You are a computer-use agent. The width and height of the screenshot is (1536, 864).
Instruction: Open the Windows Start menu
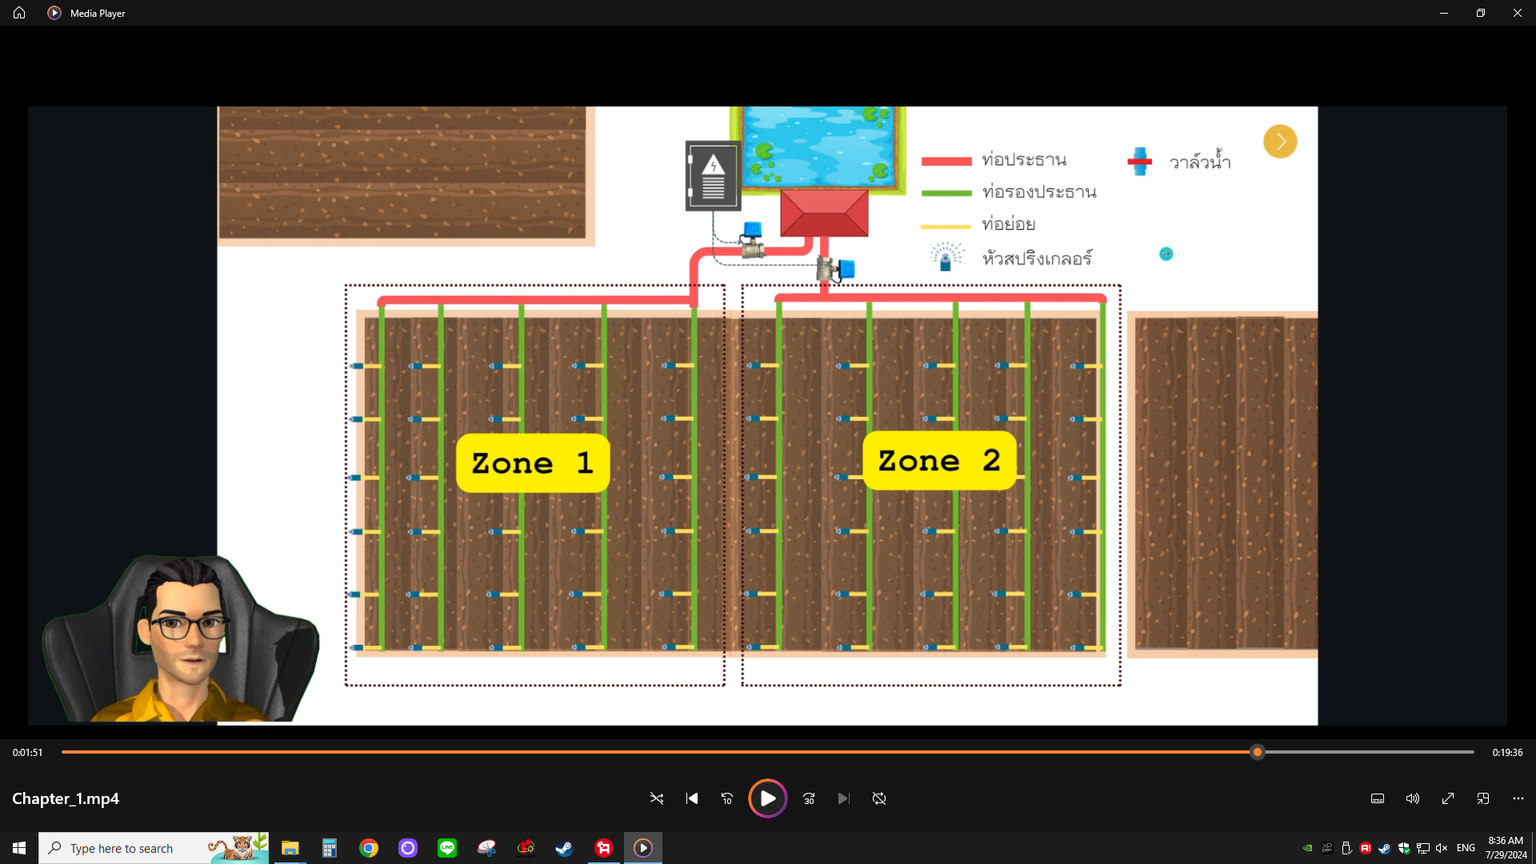(x=19, y=848)
